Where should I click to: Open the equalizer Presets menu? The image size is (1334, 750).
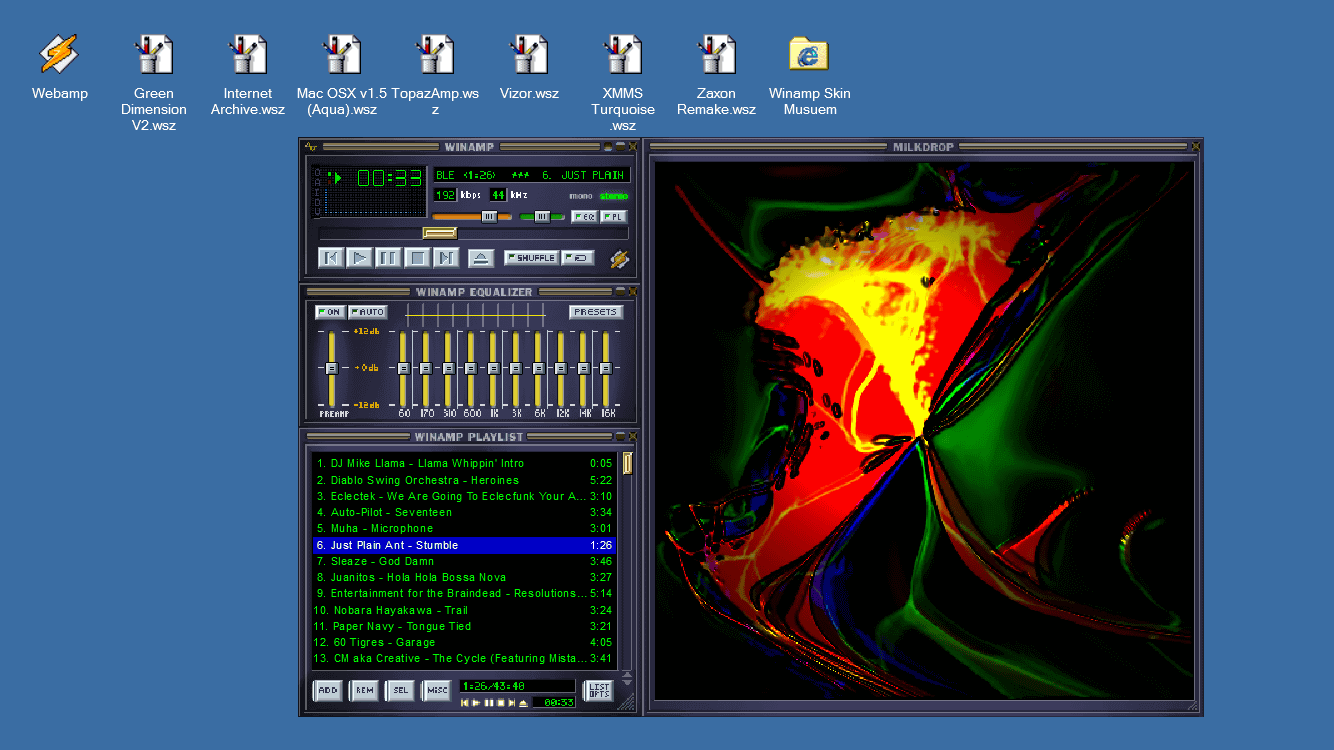[x=596, y=312]
